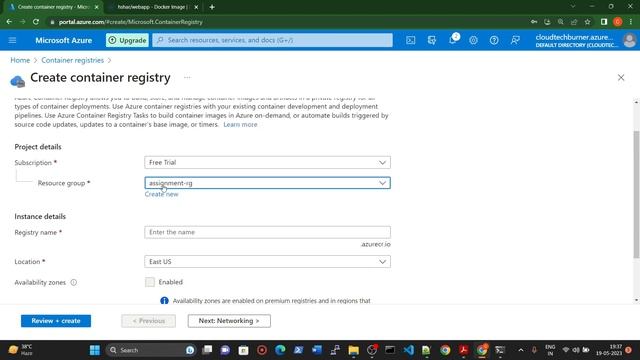
Task: Bookmark this page with the star icon
Action: coord(587,22)
